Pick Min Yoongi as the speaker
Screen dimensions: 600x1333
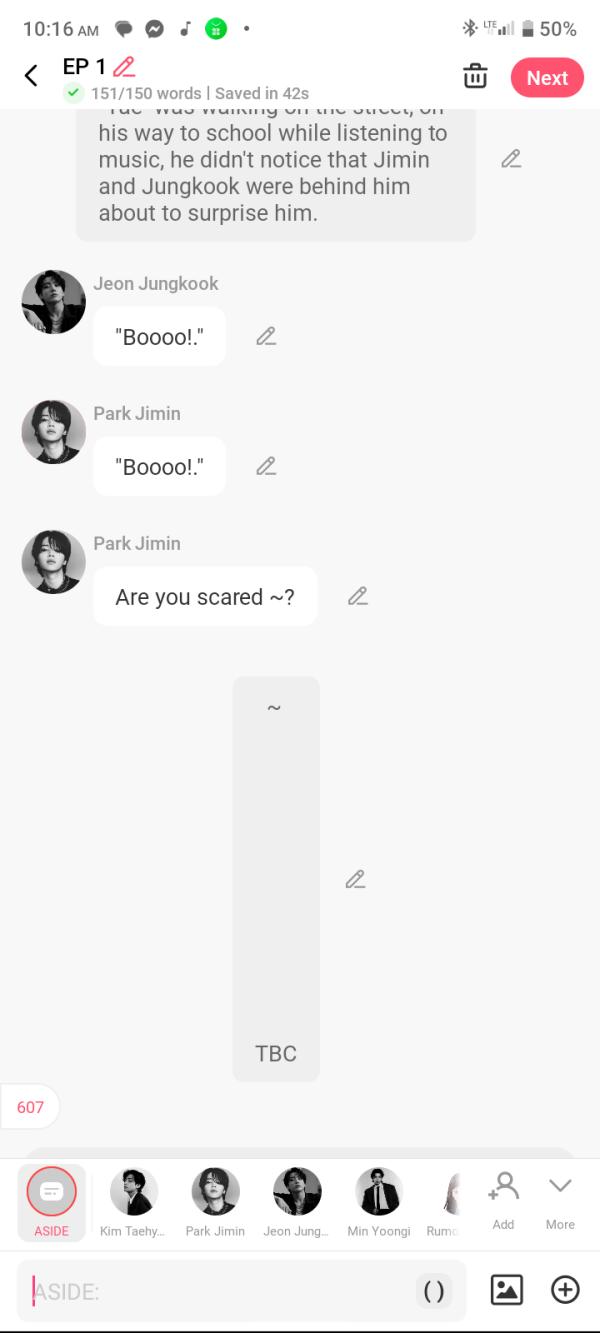pyautogui.click(x=379, y=1203)
